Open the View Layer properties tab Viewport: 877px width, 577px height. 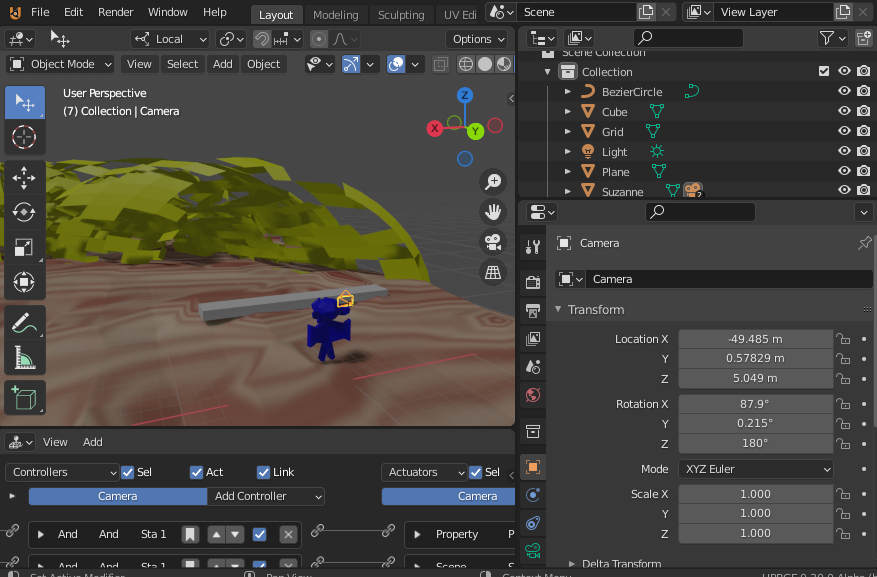click(x=532, y=339)
